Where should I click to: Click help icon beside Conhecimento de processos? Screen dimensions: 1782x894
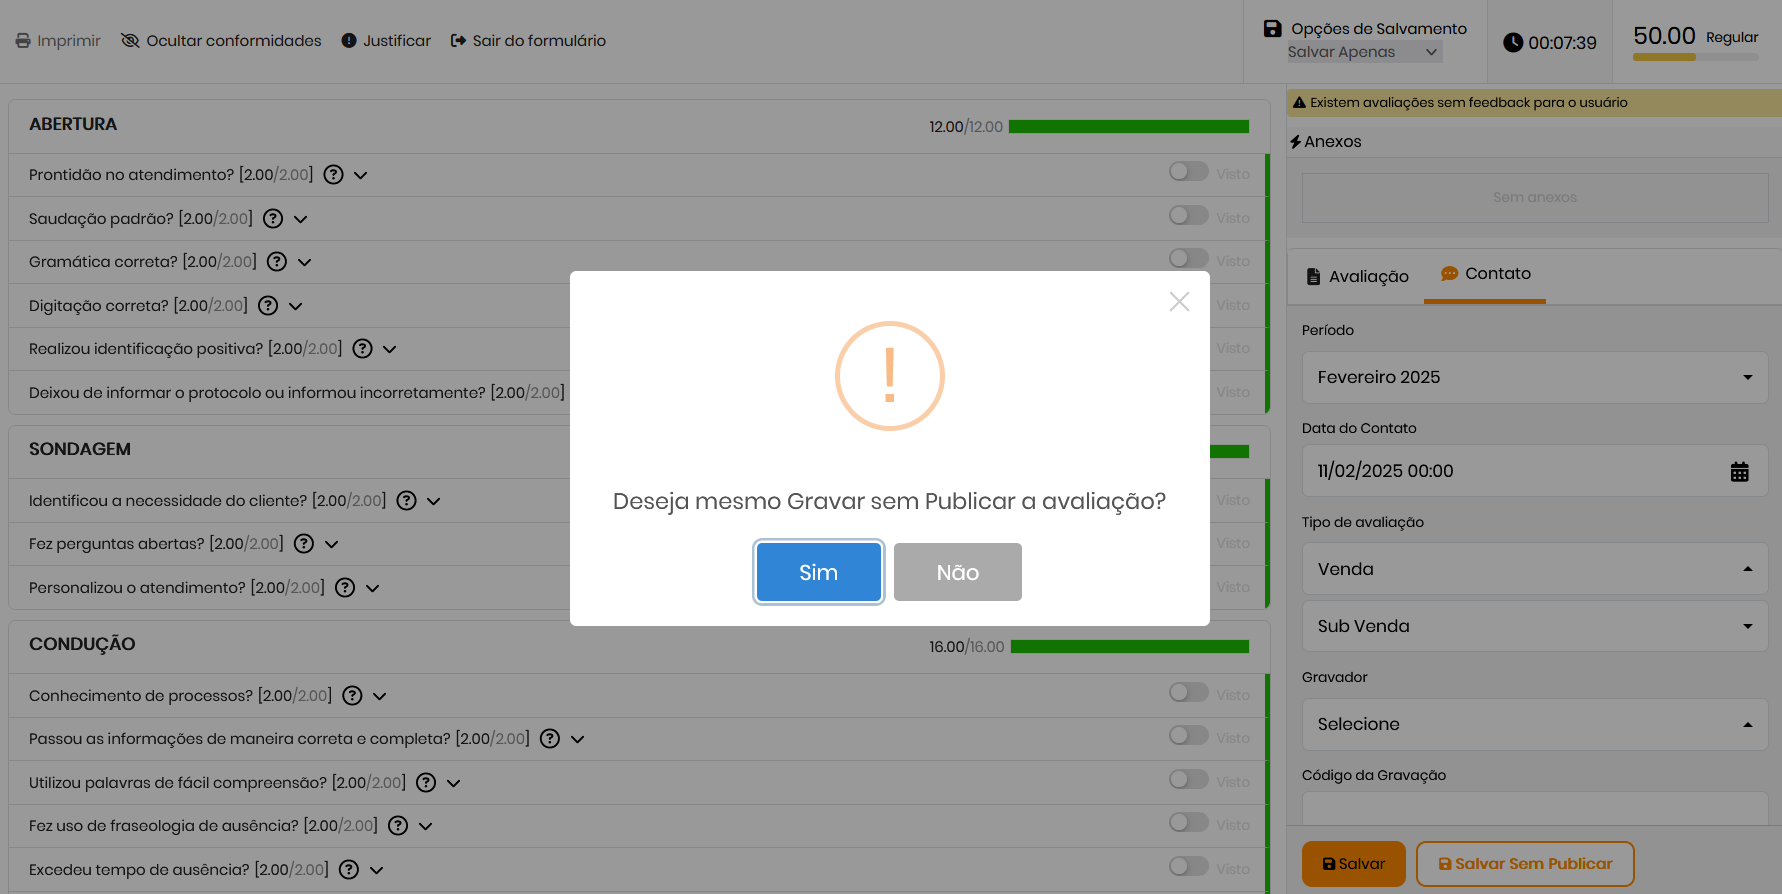pos(352,696)
